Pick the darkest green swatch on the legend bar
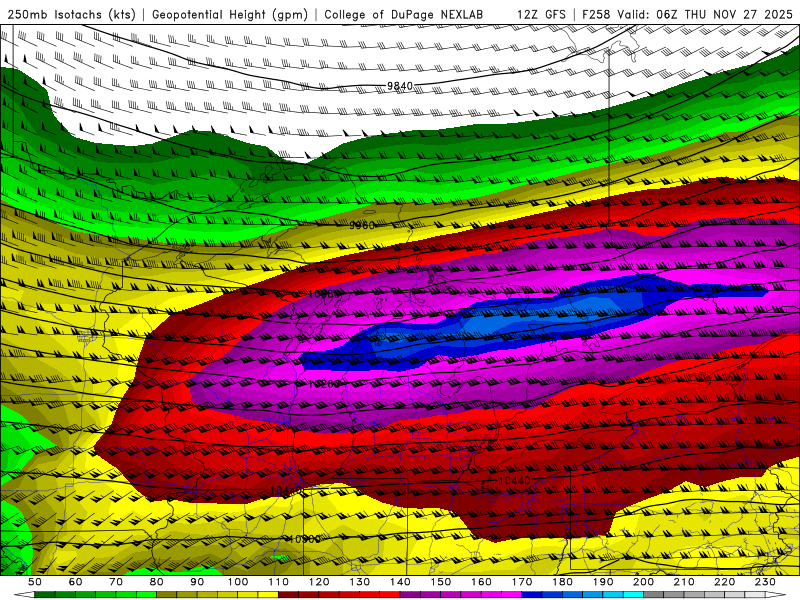 pyautogui.click(x=45, y=595)
